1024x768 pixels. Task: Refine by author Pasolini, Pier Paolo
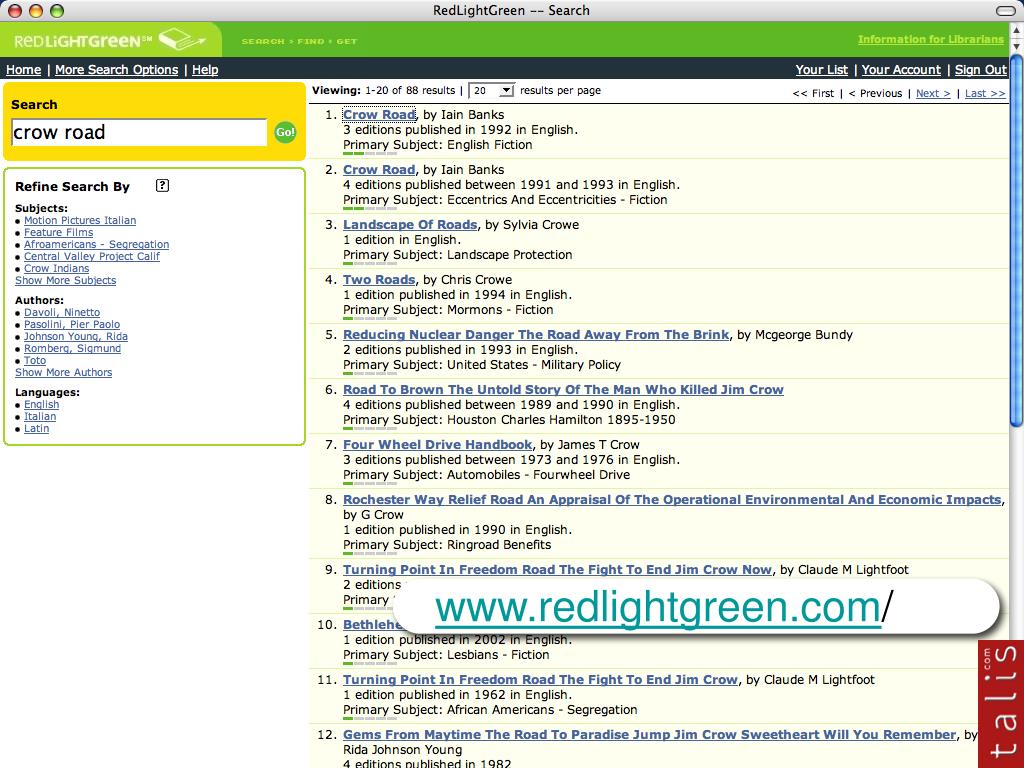72,325
